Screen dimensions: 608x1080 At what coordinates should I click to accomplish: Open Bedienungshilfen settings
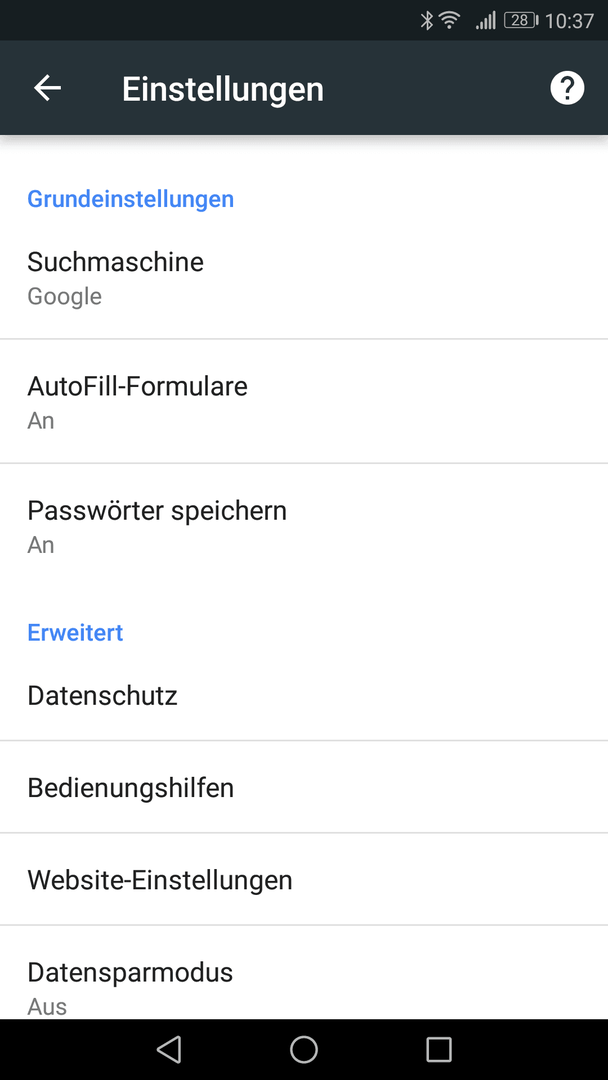304,787
